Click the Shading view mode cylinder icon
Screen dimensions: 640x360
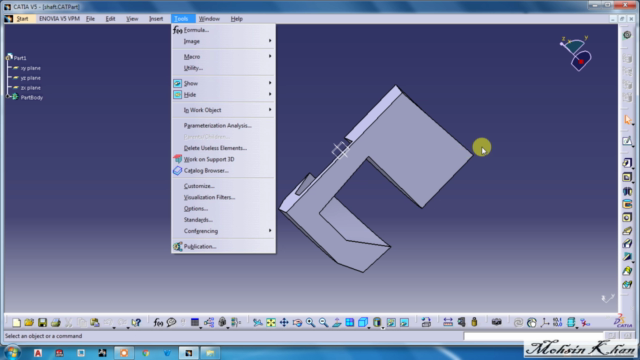pos(377,322)
